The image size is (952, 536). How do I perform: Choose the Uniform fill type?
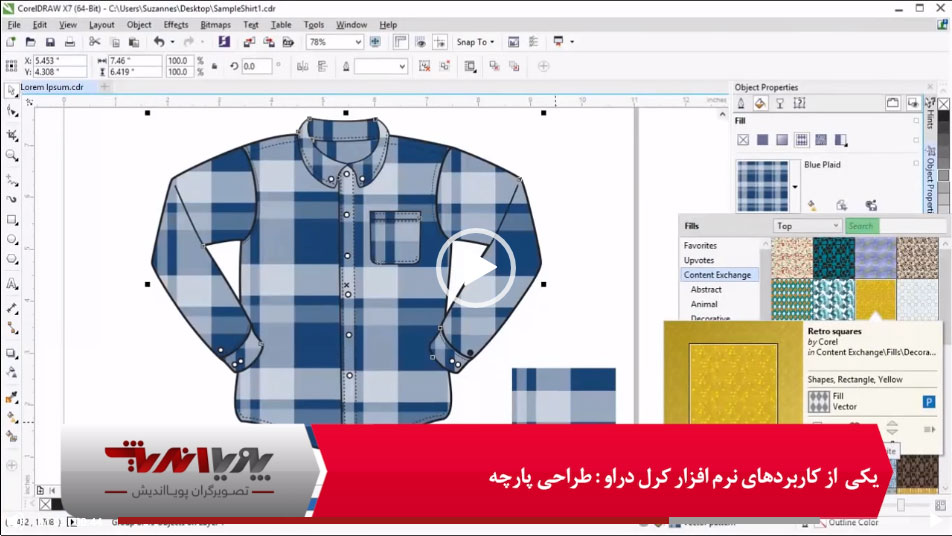(x=763, y=140)
